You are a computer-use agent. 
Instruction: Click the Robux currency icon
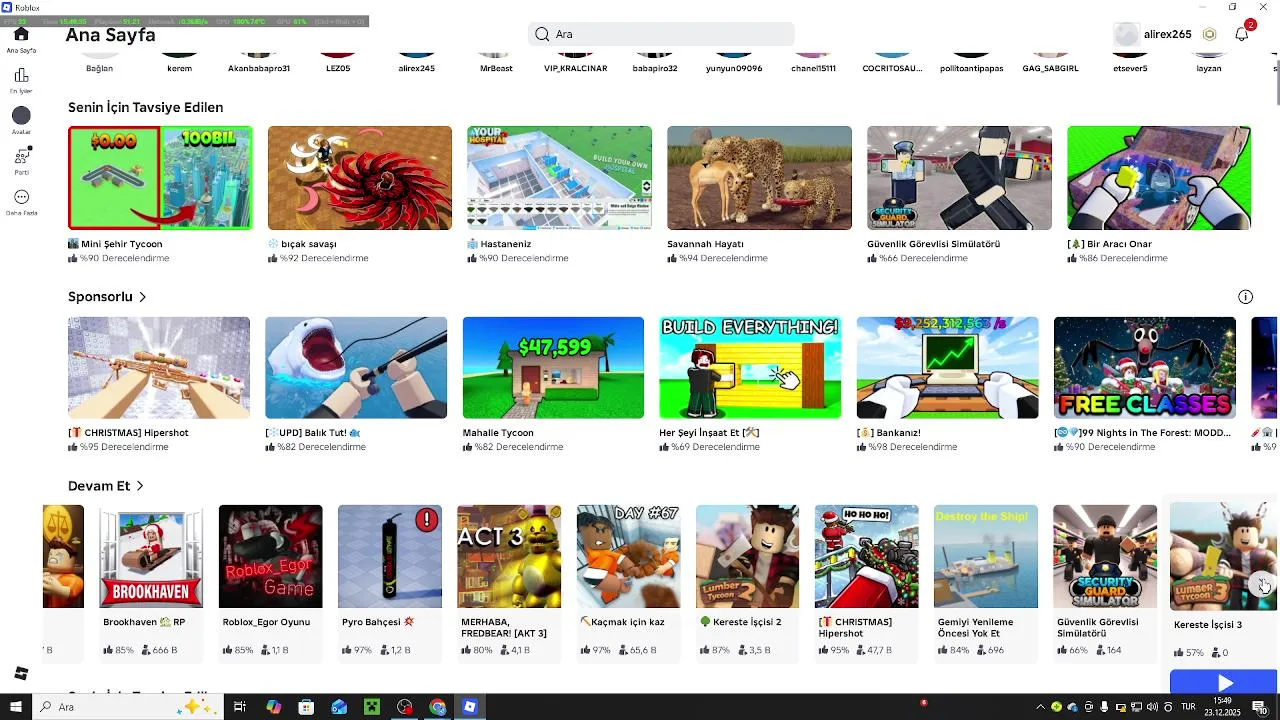[1209, 34]
